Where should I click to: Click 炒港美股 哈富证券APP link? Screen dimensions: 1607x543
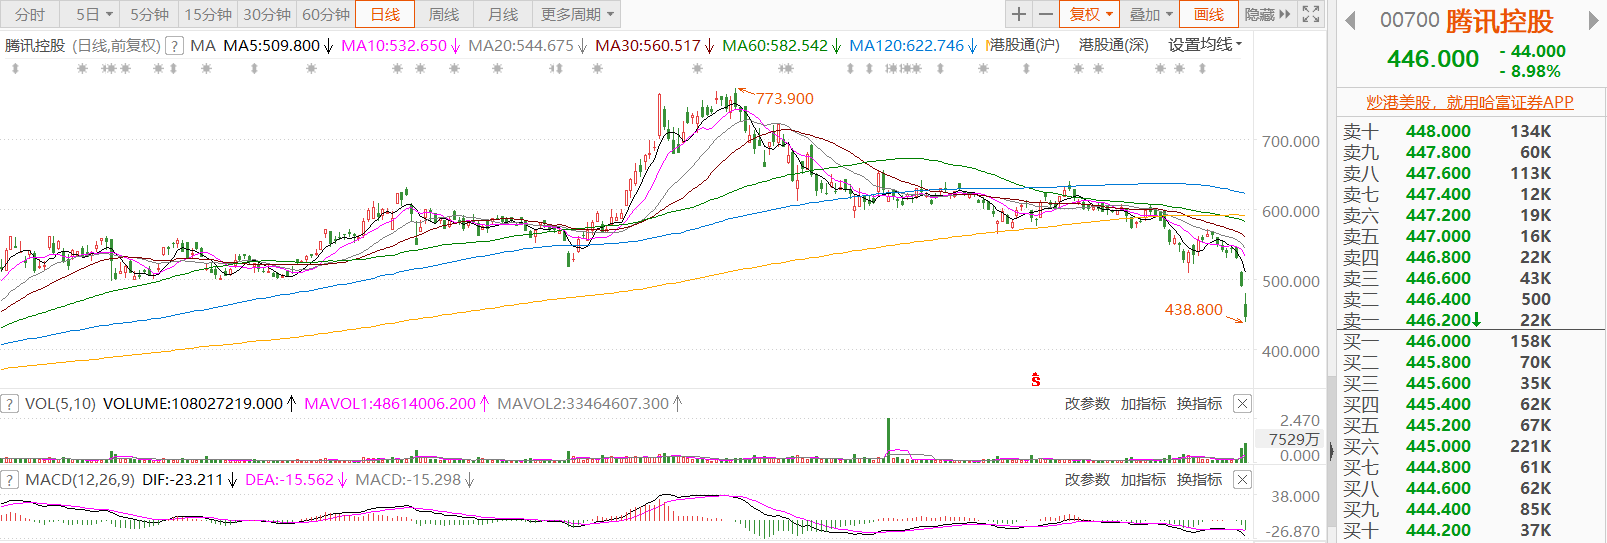tap(1470, 102)
